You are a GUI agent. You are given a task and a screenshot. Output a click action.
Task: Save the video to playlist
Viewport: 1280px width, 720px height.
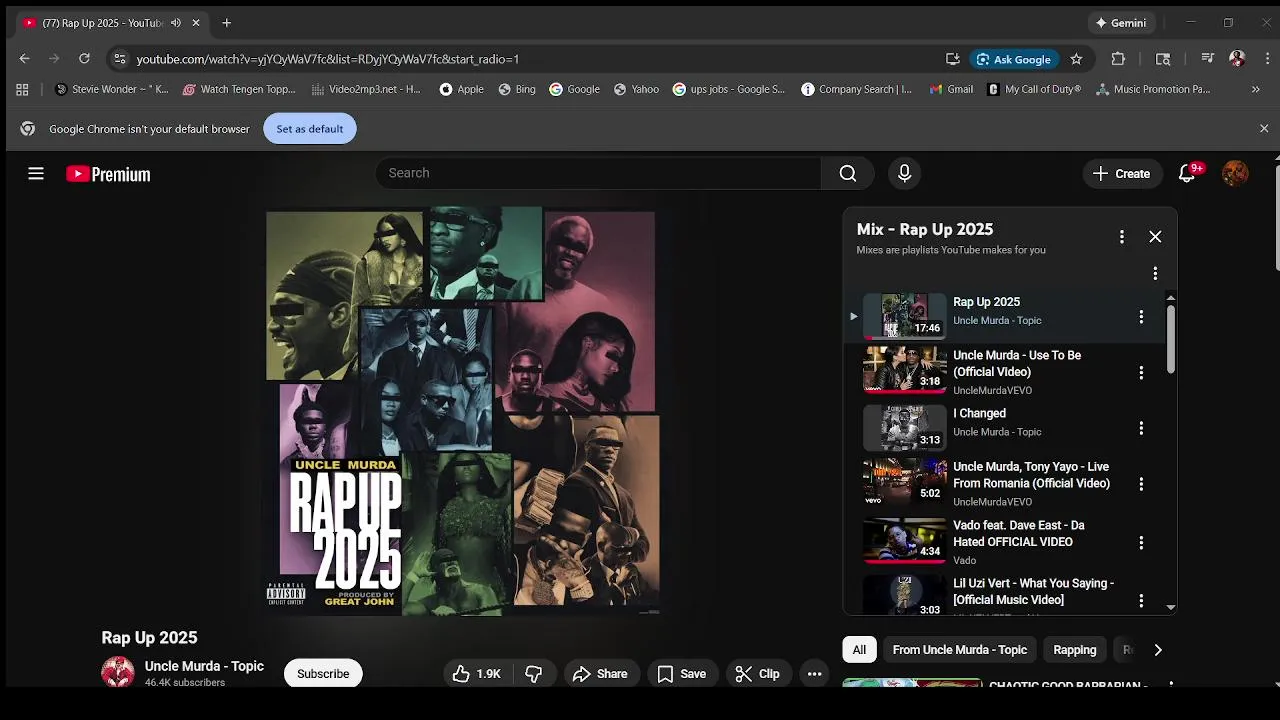(681, 674)
